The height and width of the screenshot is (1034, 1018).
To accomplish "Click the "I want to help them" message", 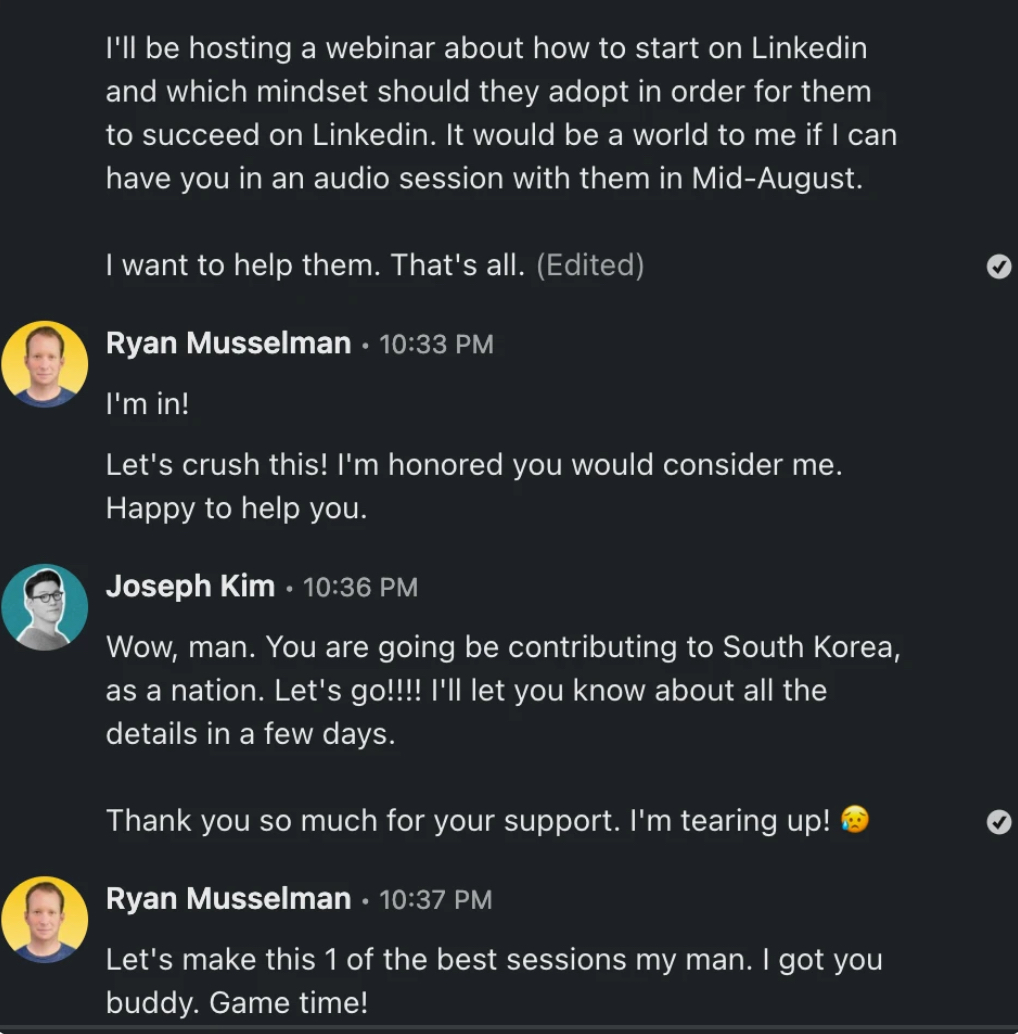I will 315,265.
